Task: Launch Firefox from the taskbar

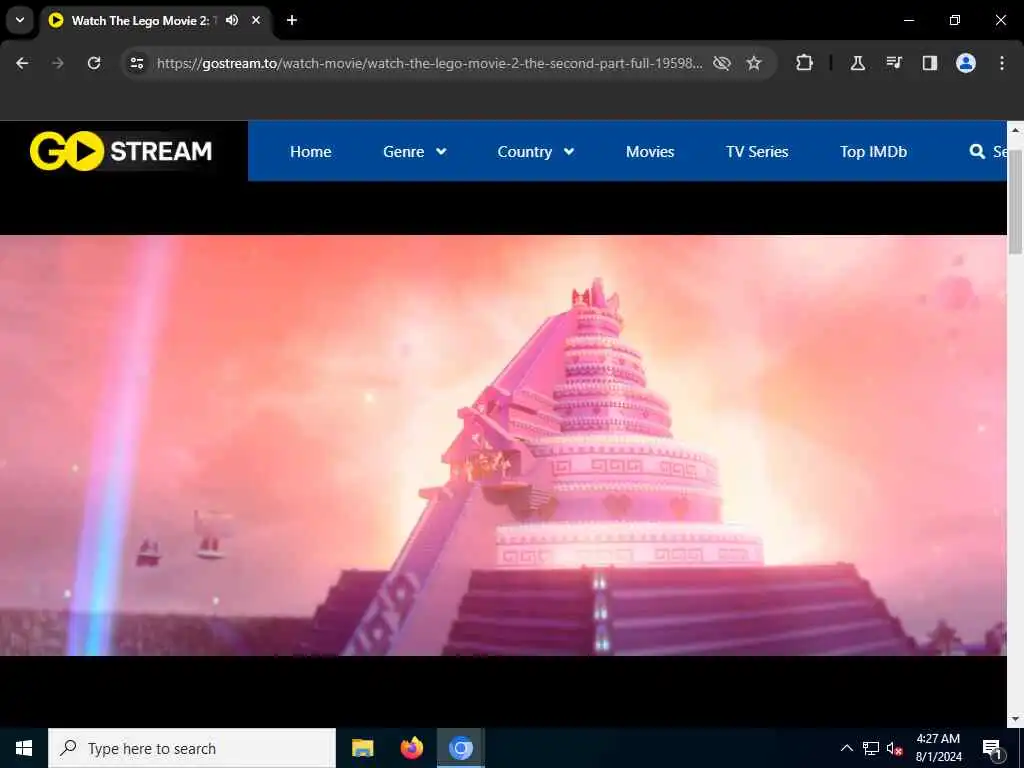Action: 411,748
